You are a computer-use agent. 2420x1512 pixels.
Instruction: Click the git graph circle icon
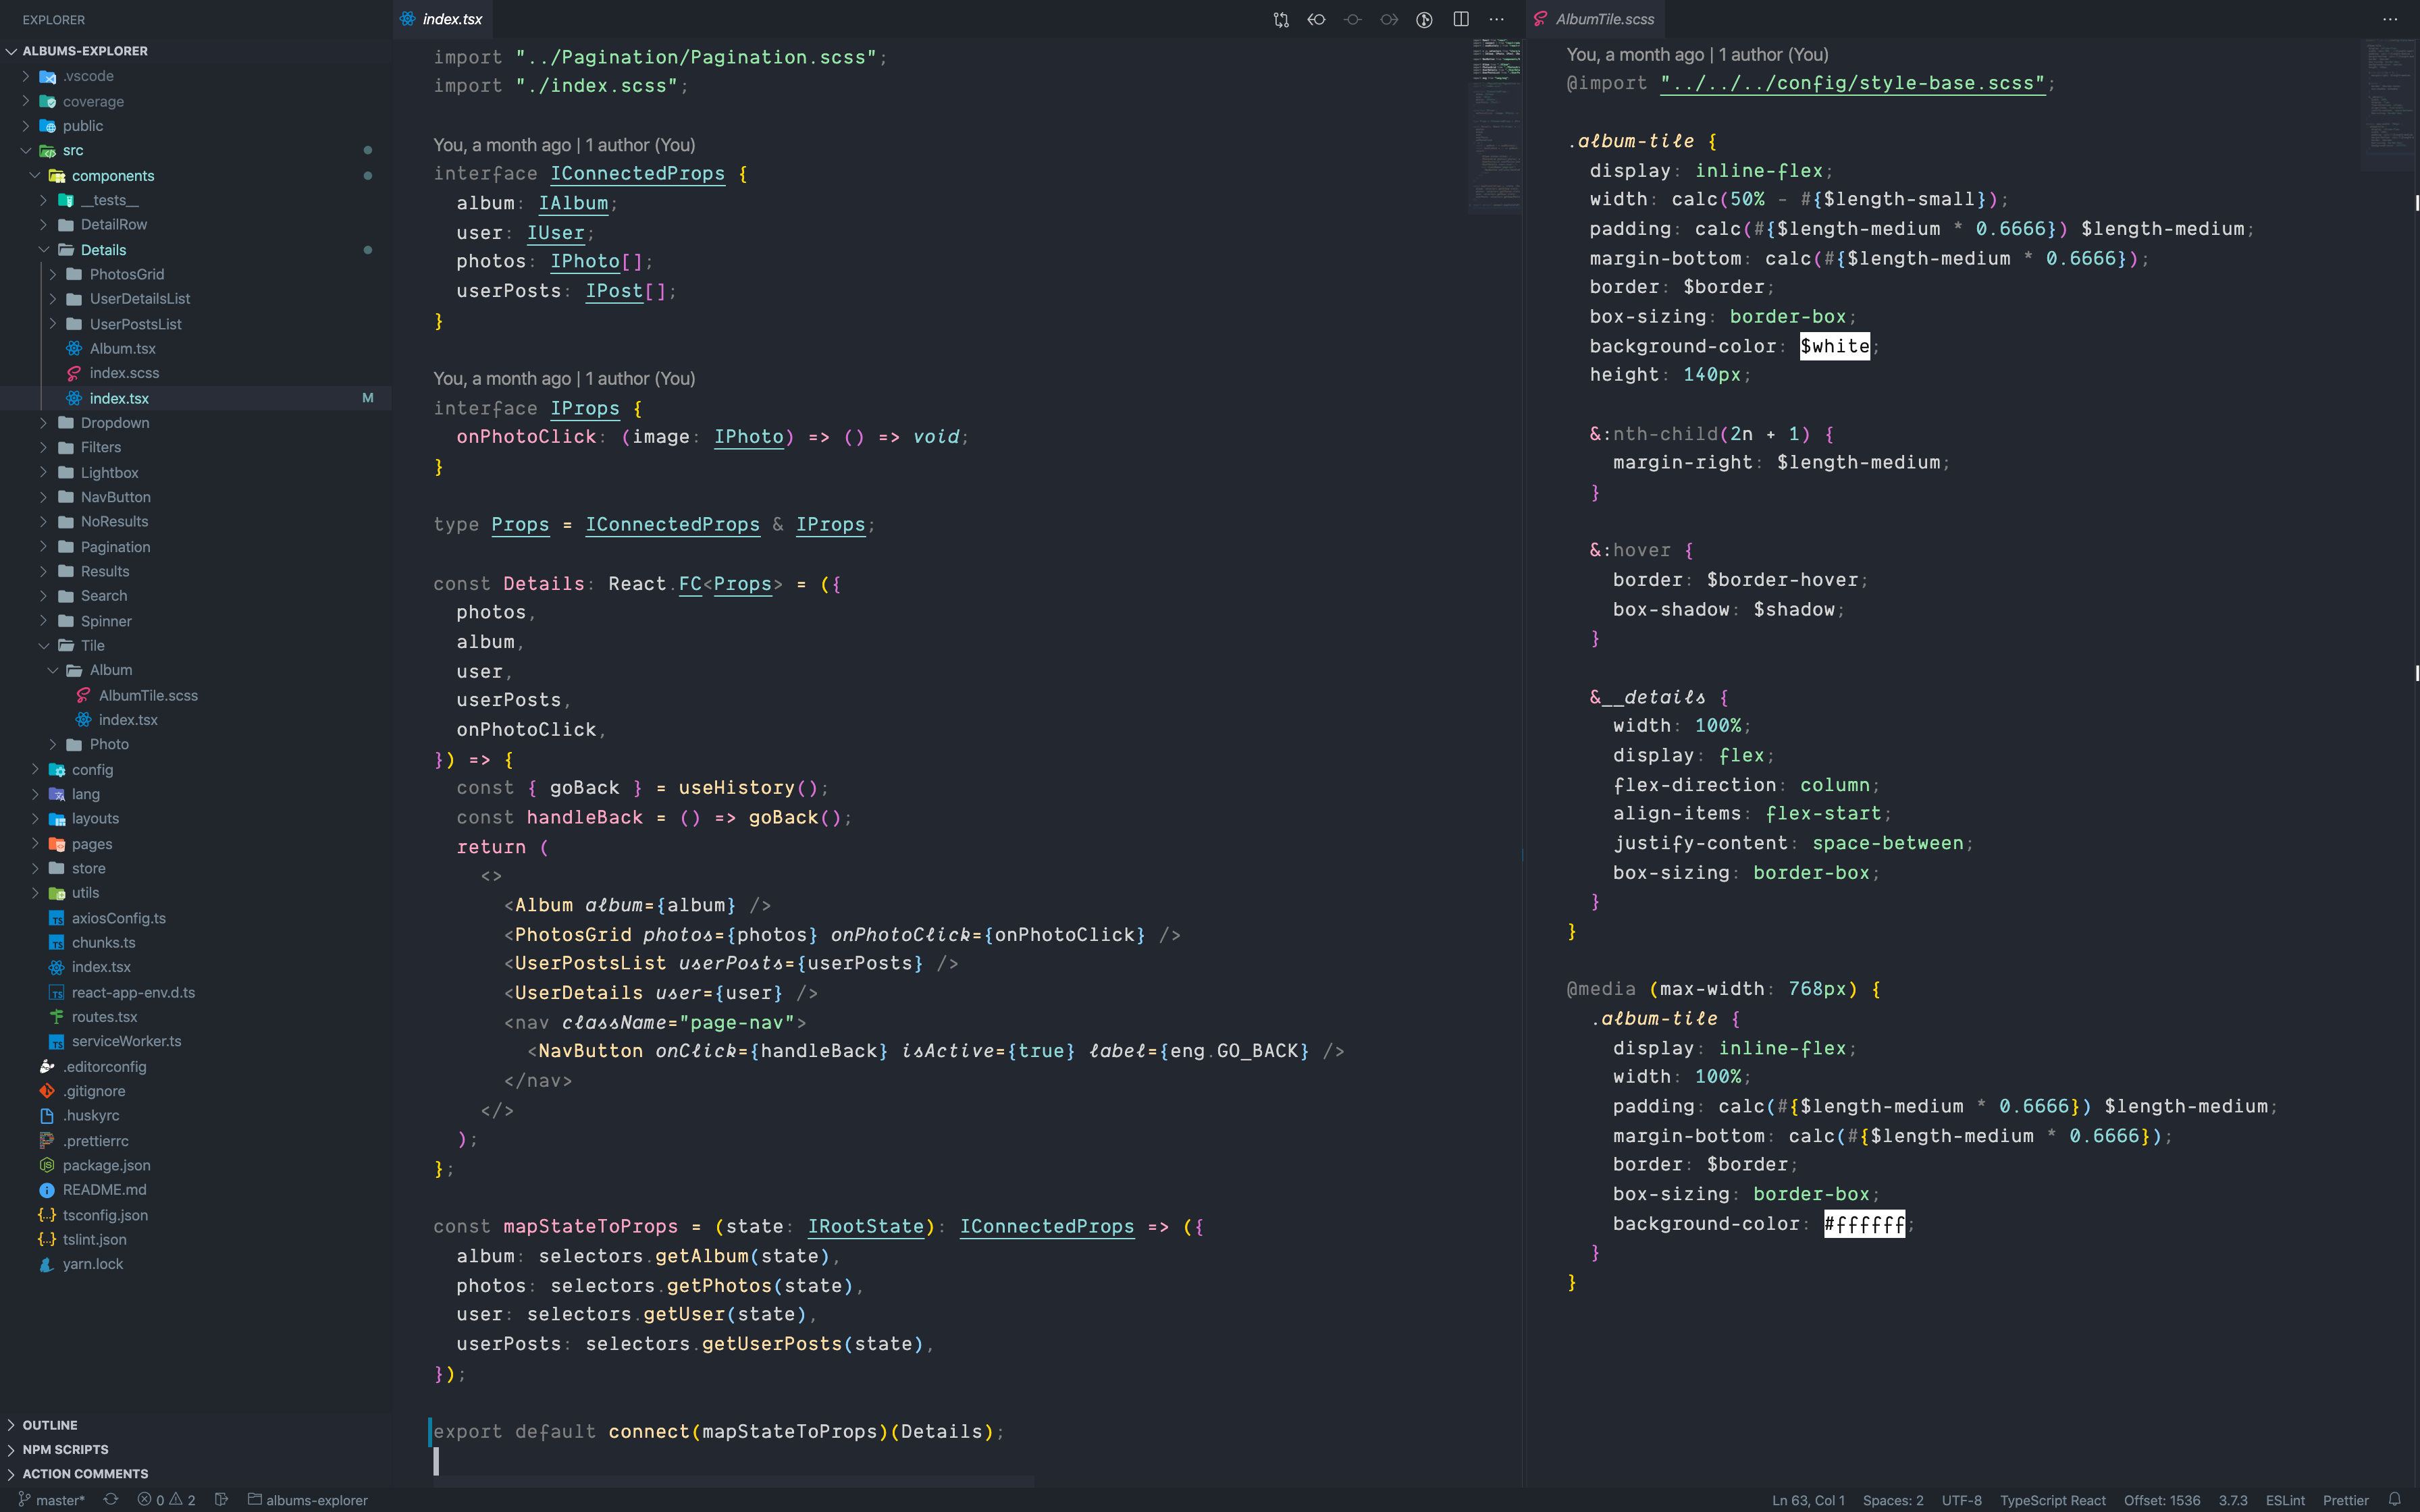click(x=1424, y=19)
